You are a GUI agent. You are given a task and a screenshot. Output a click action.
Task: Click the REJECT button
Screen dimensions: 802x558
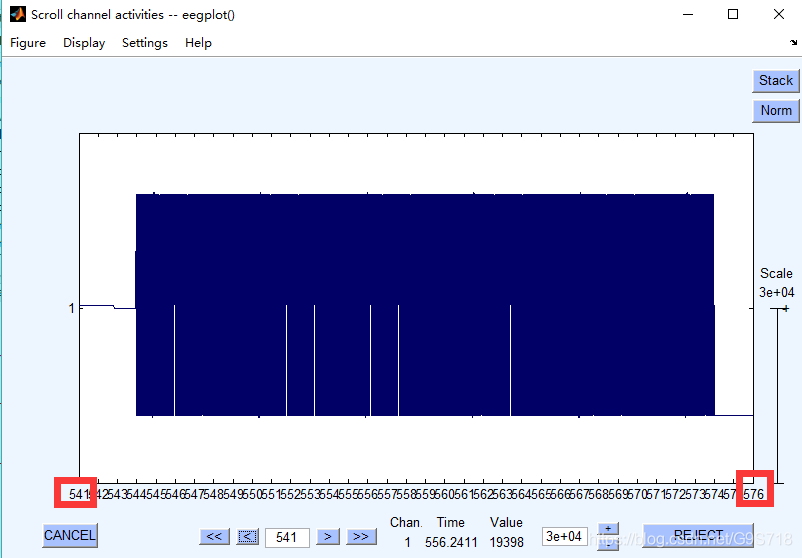pyautogui.click(x=698, y=535)
